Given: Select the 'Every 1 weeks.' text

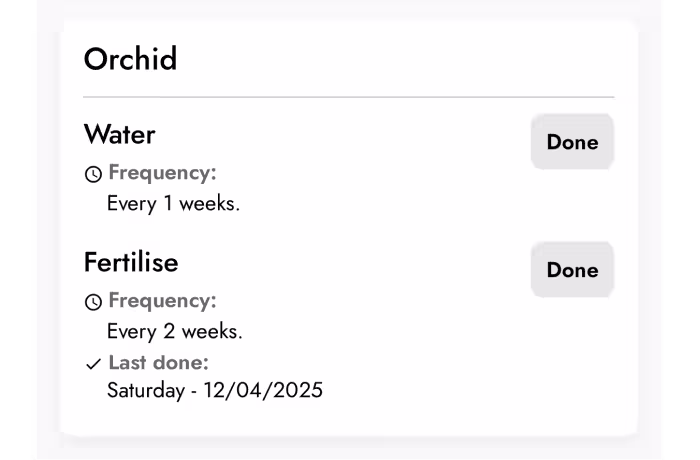Looking at the screenshot, I should (173, 204).
